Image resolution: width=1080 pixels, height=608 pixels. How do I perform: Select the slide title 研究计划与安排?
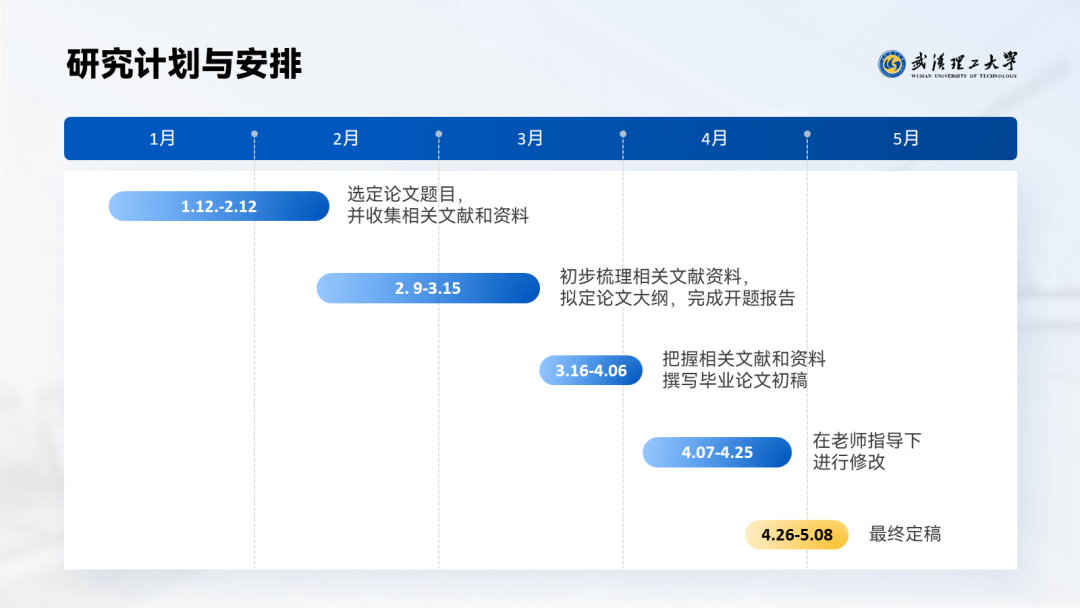(x=184, y=64)
